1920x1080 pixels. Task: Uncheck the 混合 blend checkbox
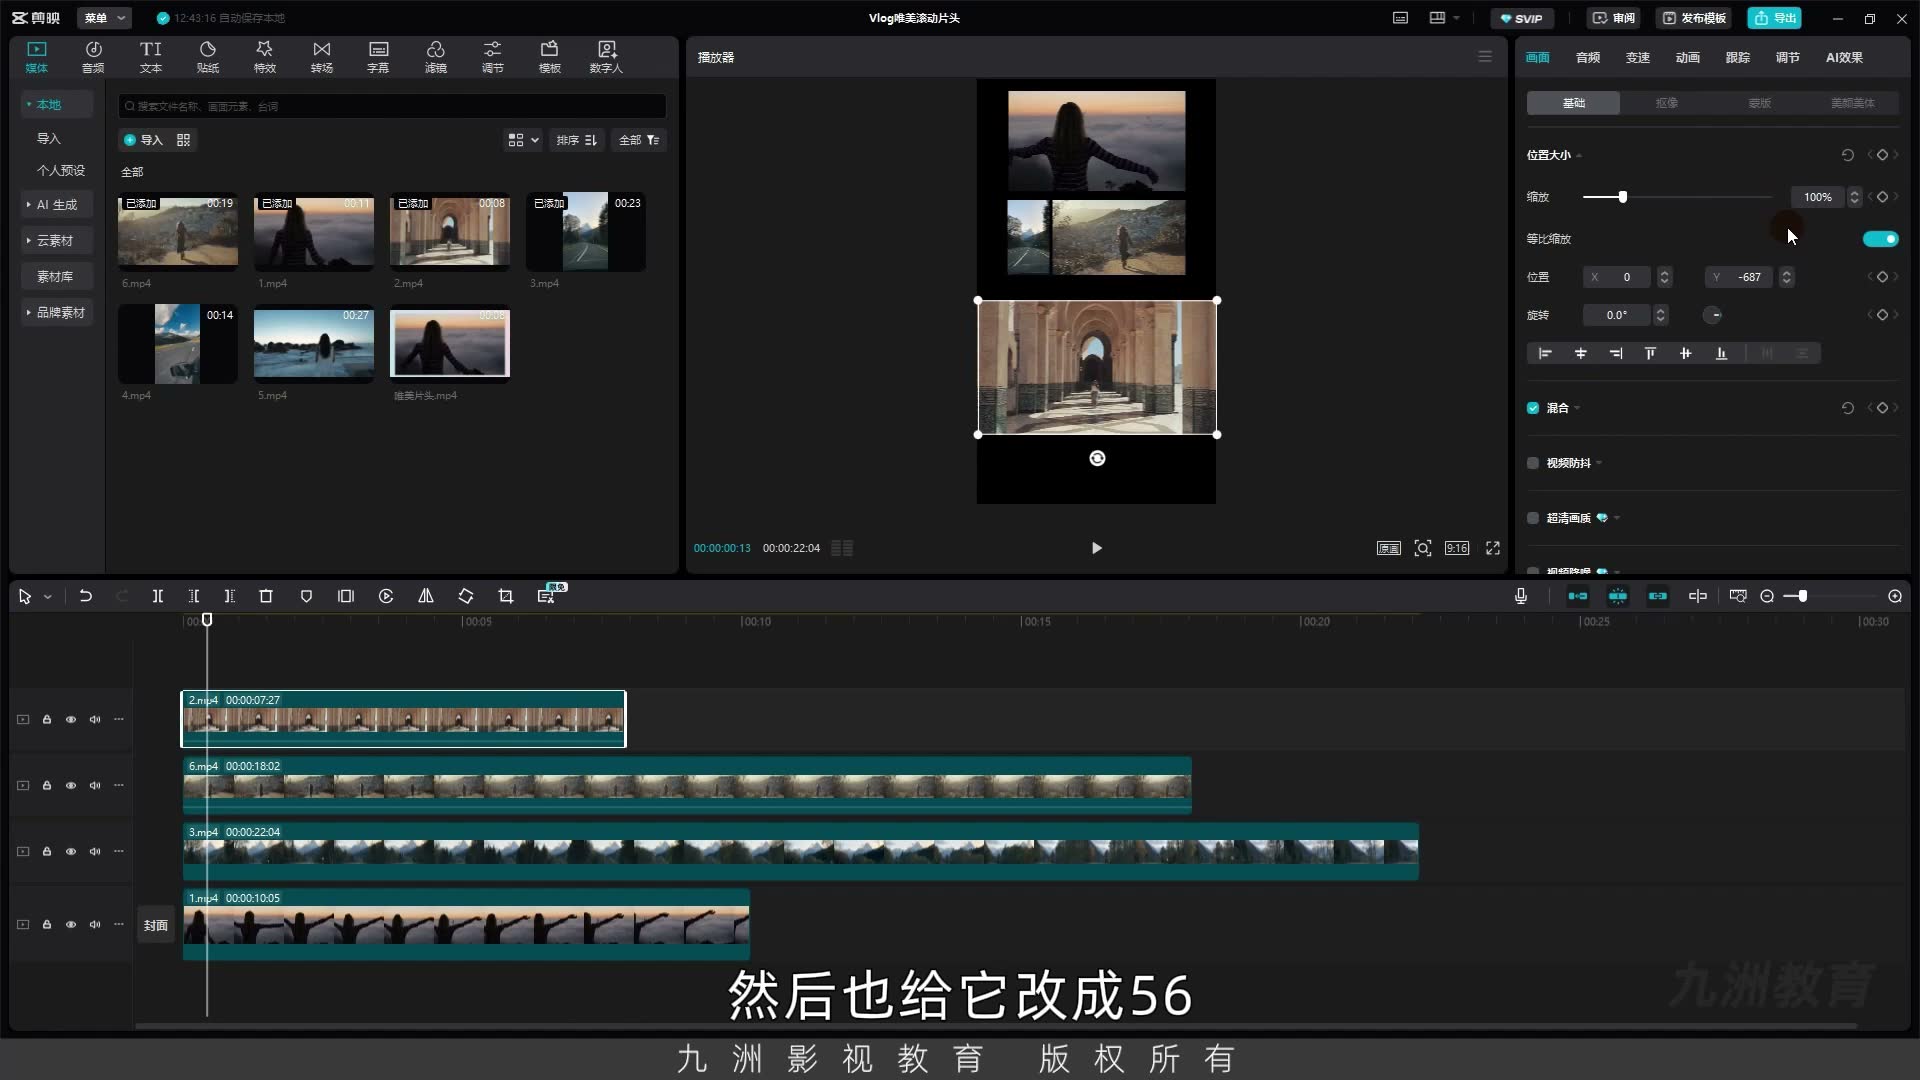tap(1533, 408)
